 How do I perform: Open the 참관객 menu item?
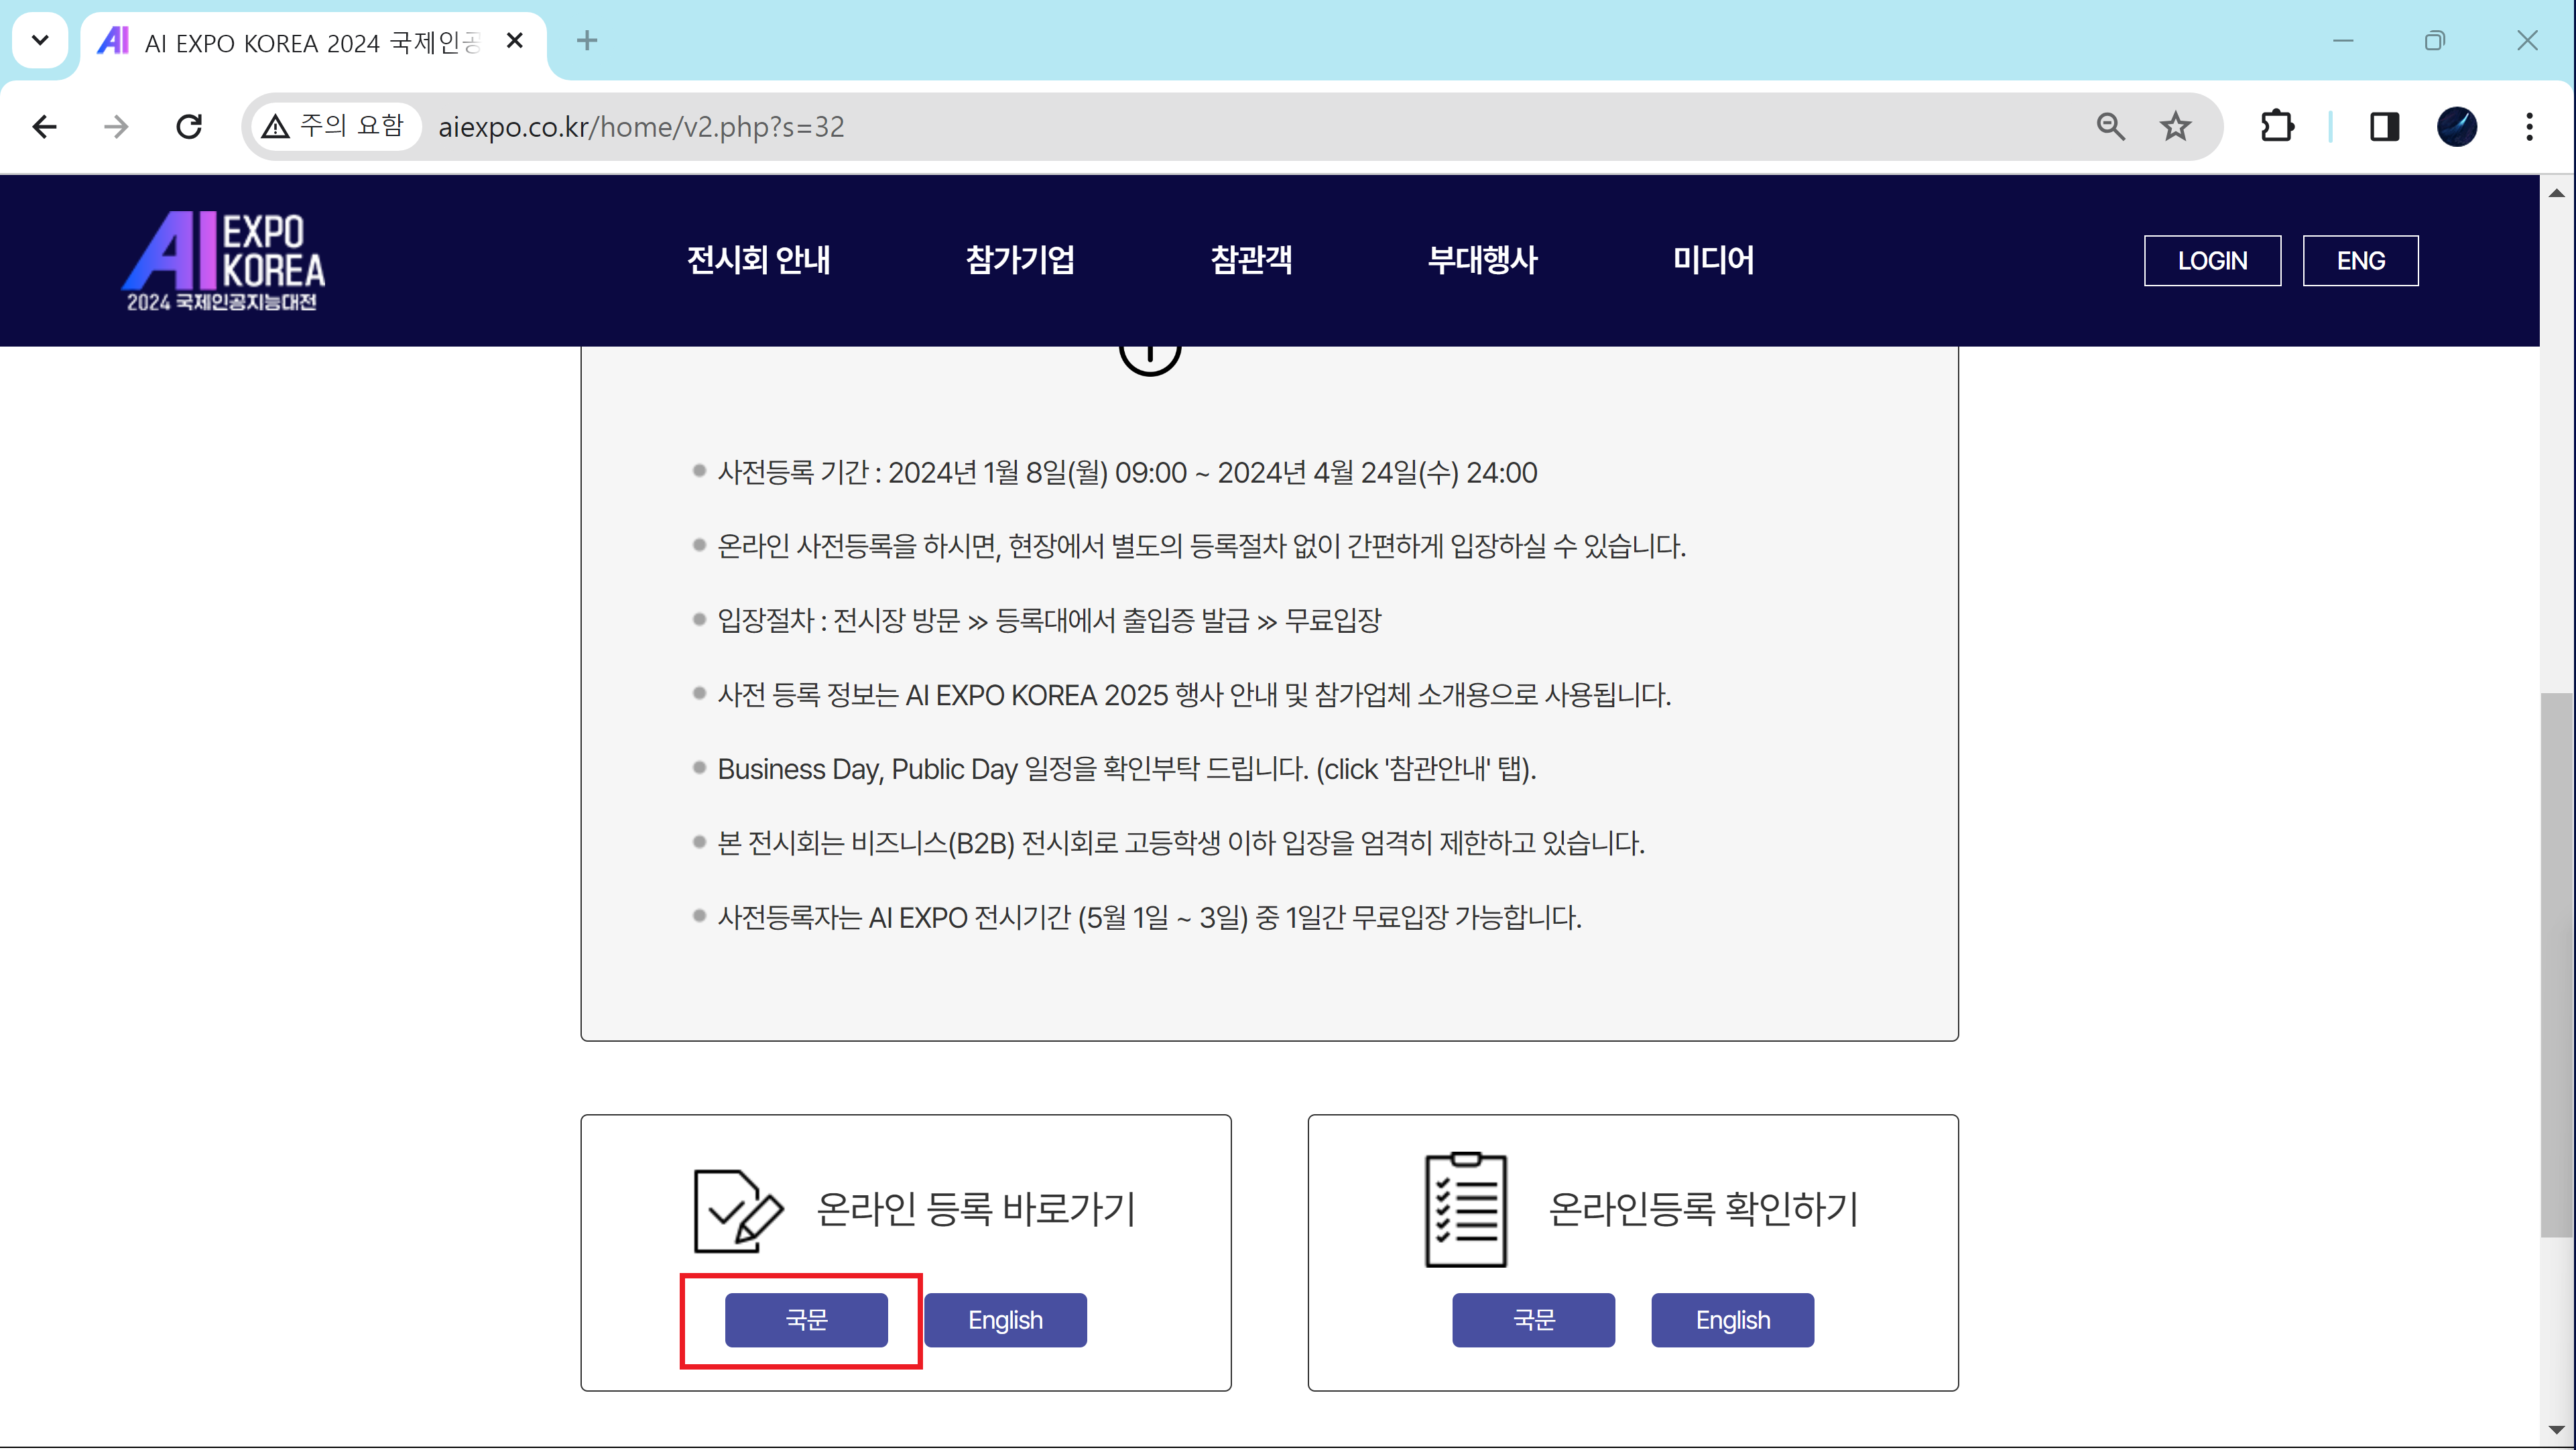1250,260
